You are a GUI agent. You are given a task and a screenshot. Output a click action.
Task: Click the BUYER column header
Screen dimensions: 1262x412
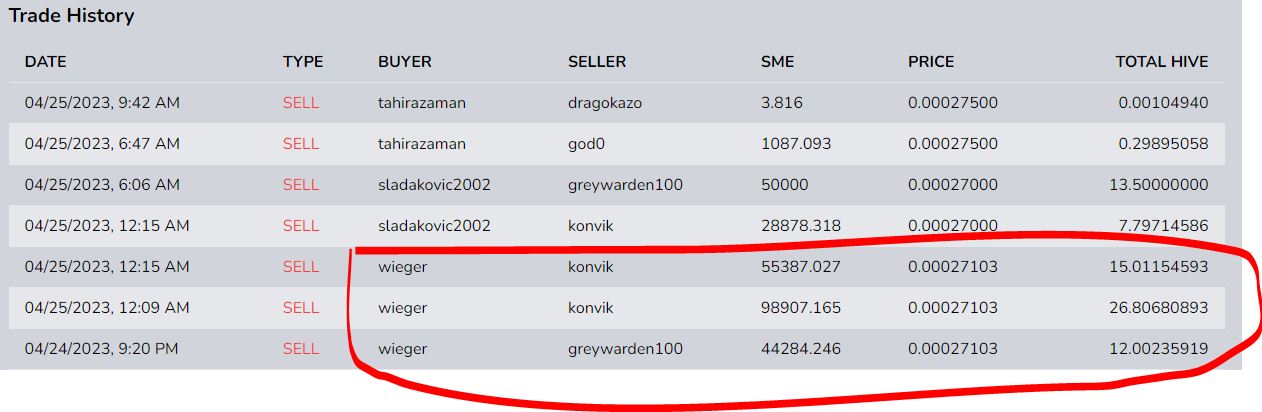[x=405, y=62]
